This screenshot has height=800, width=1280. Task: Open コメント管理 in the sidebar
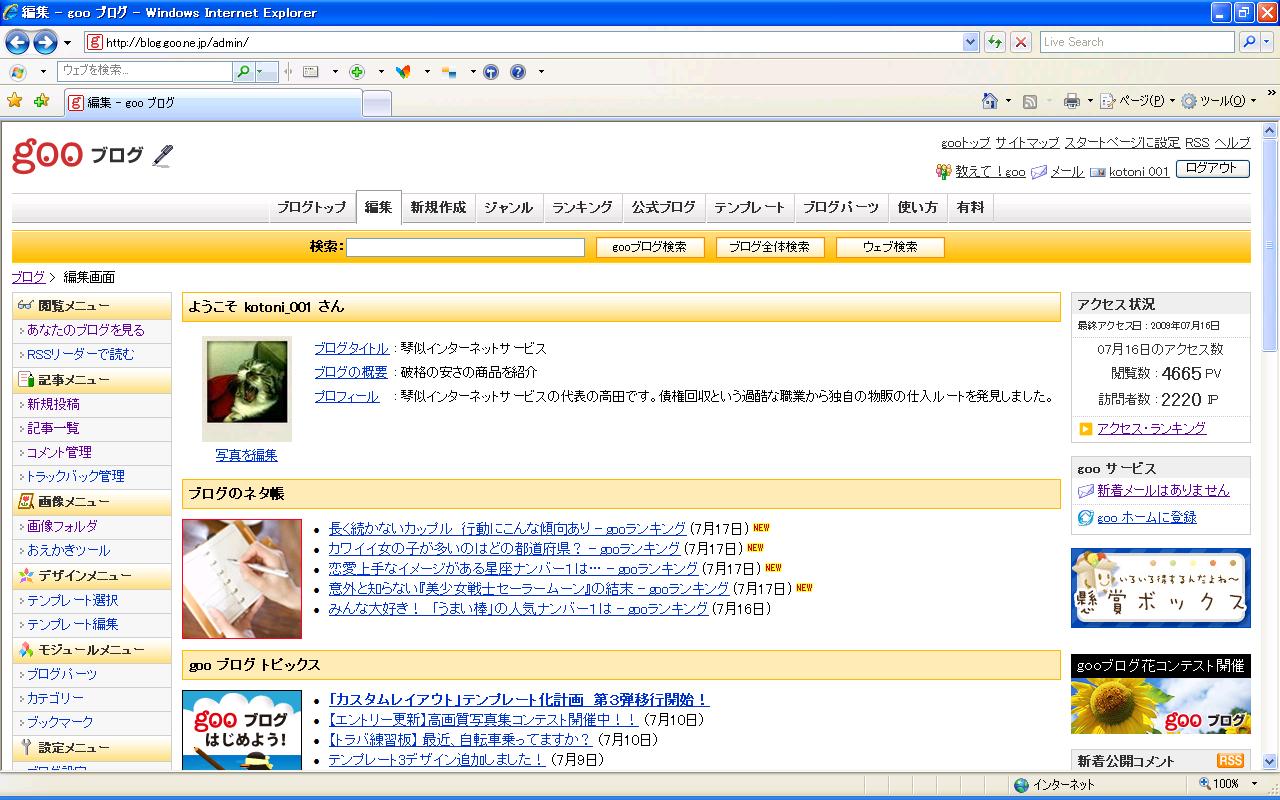click(59, 452)
